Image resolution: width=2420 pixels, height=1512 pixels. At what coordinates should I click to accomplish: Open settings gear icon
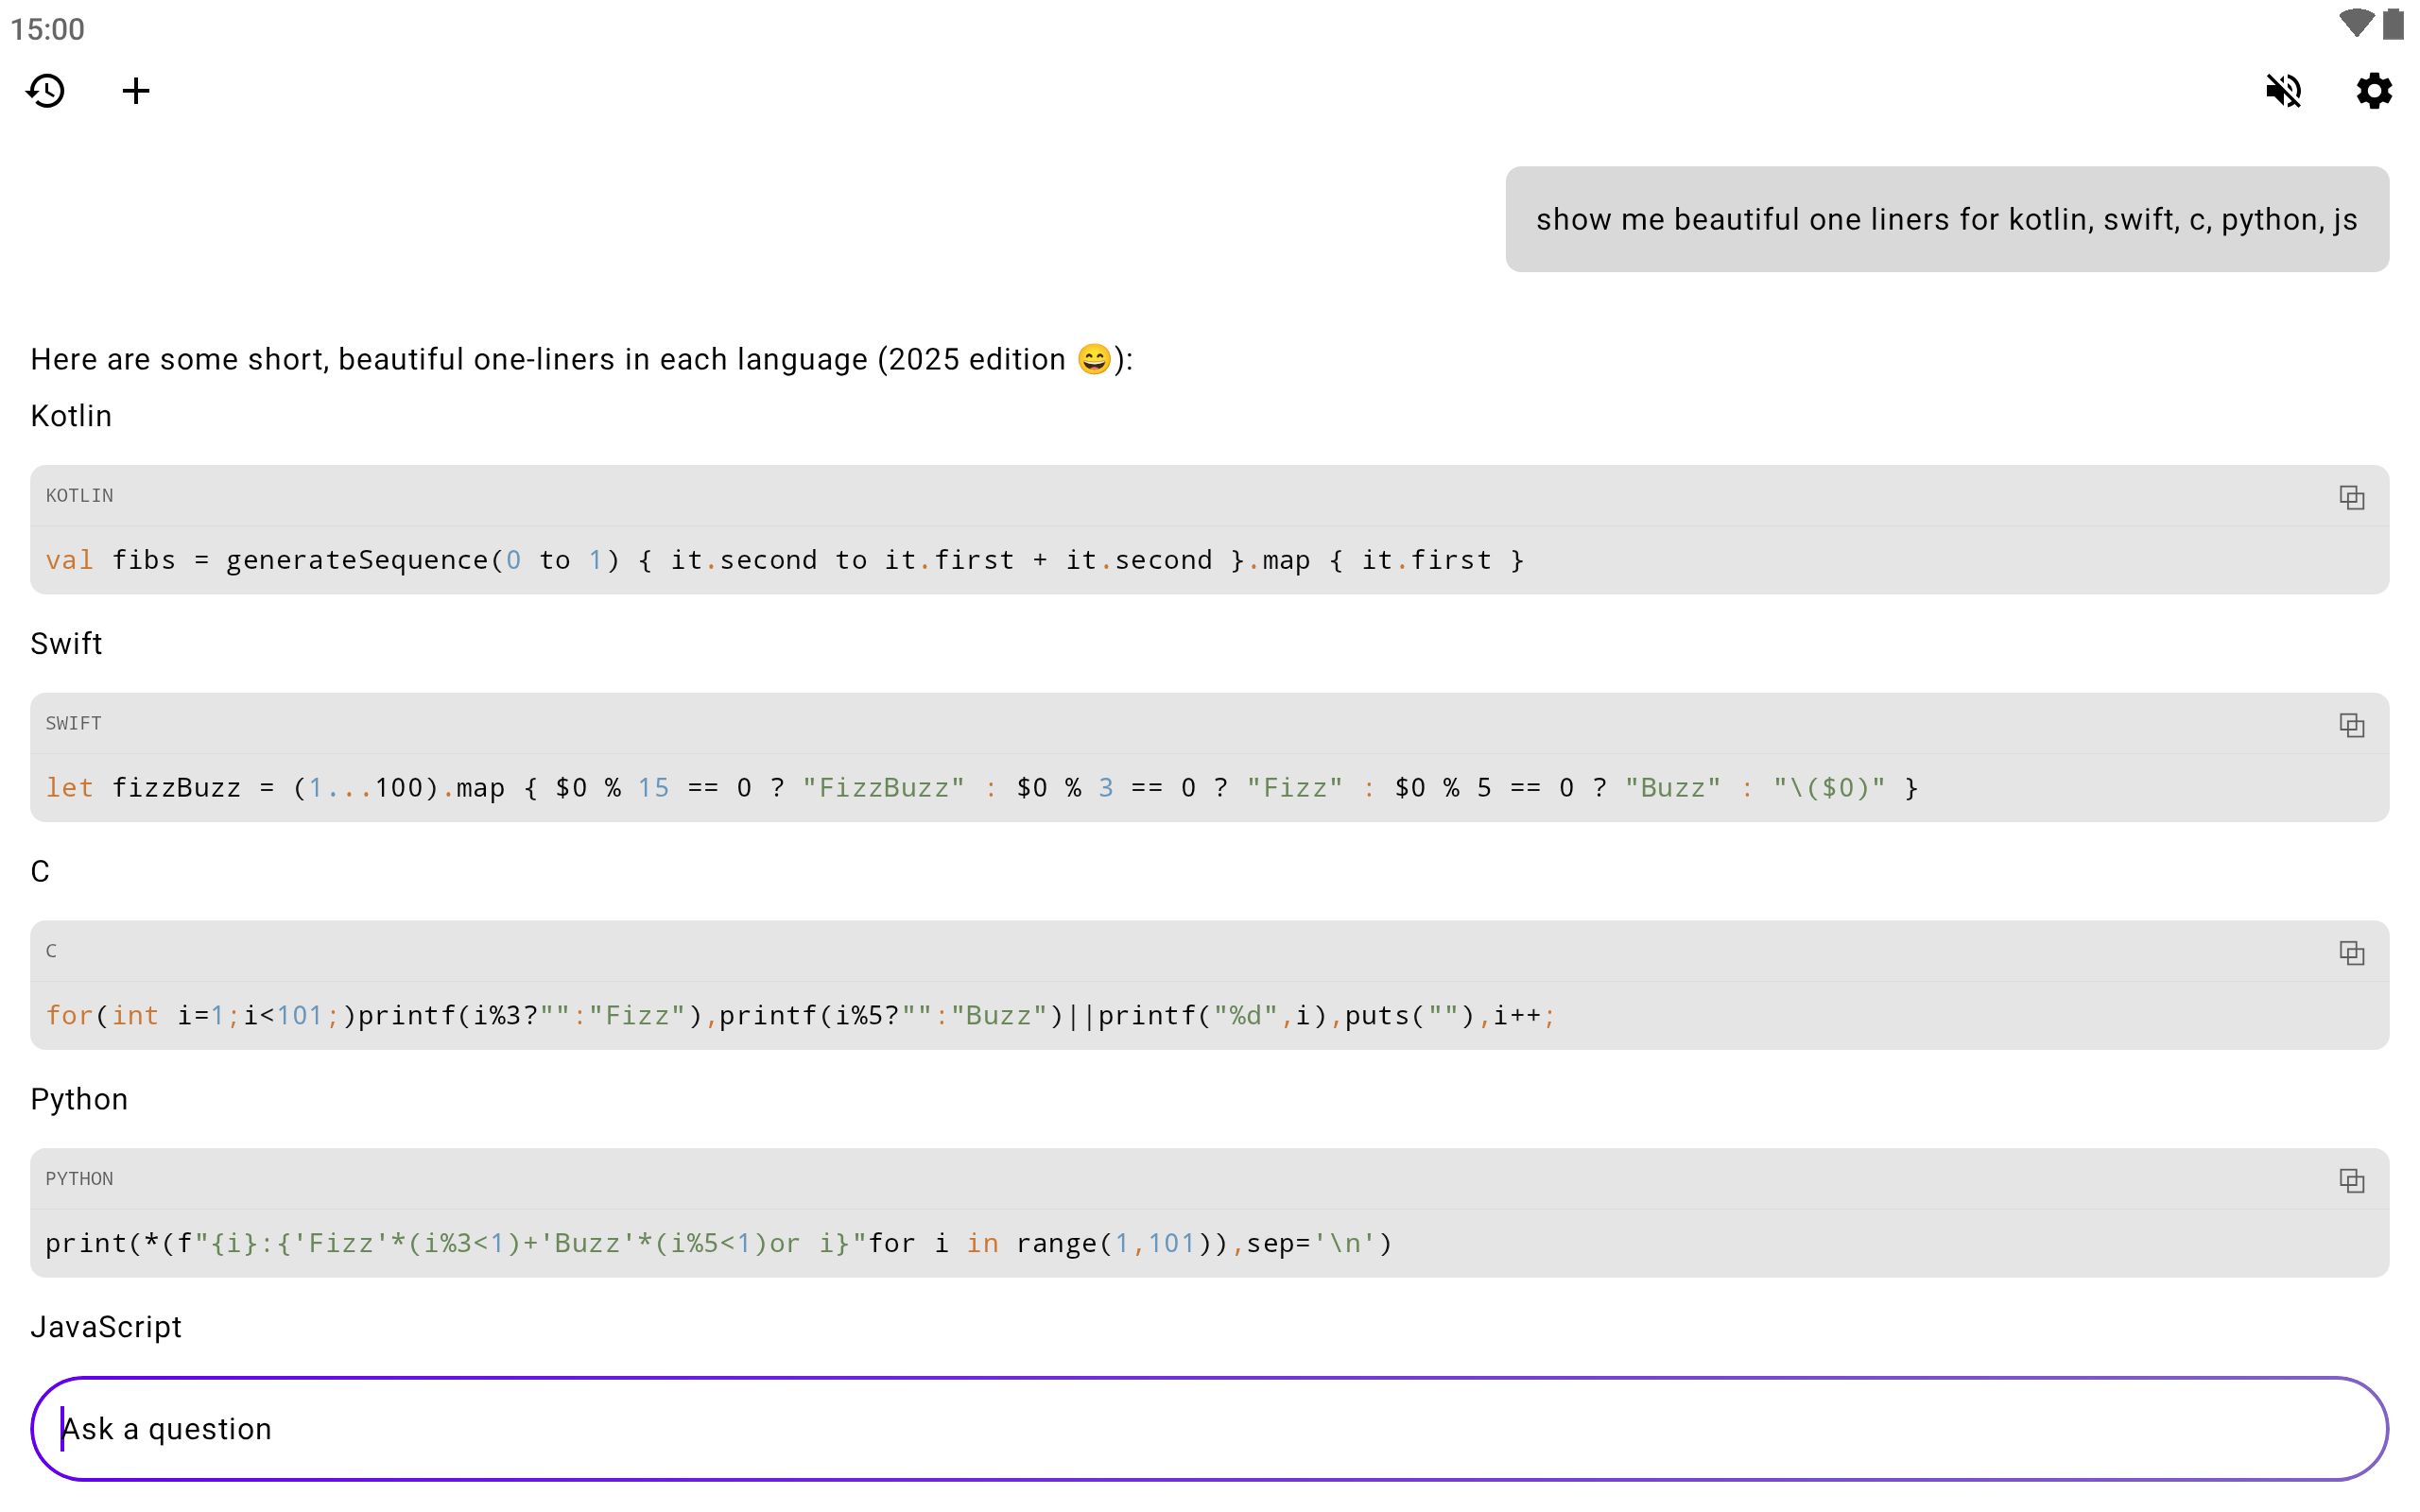[2373, 91]
